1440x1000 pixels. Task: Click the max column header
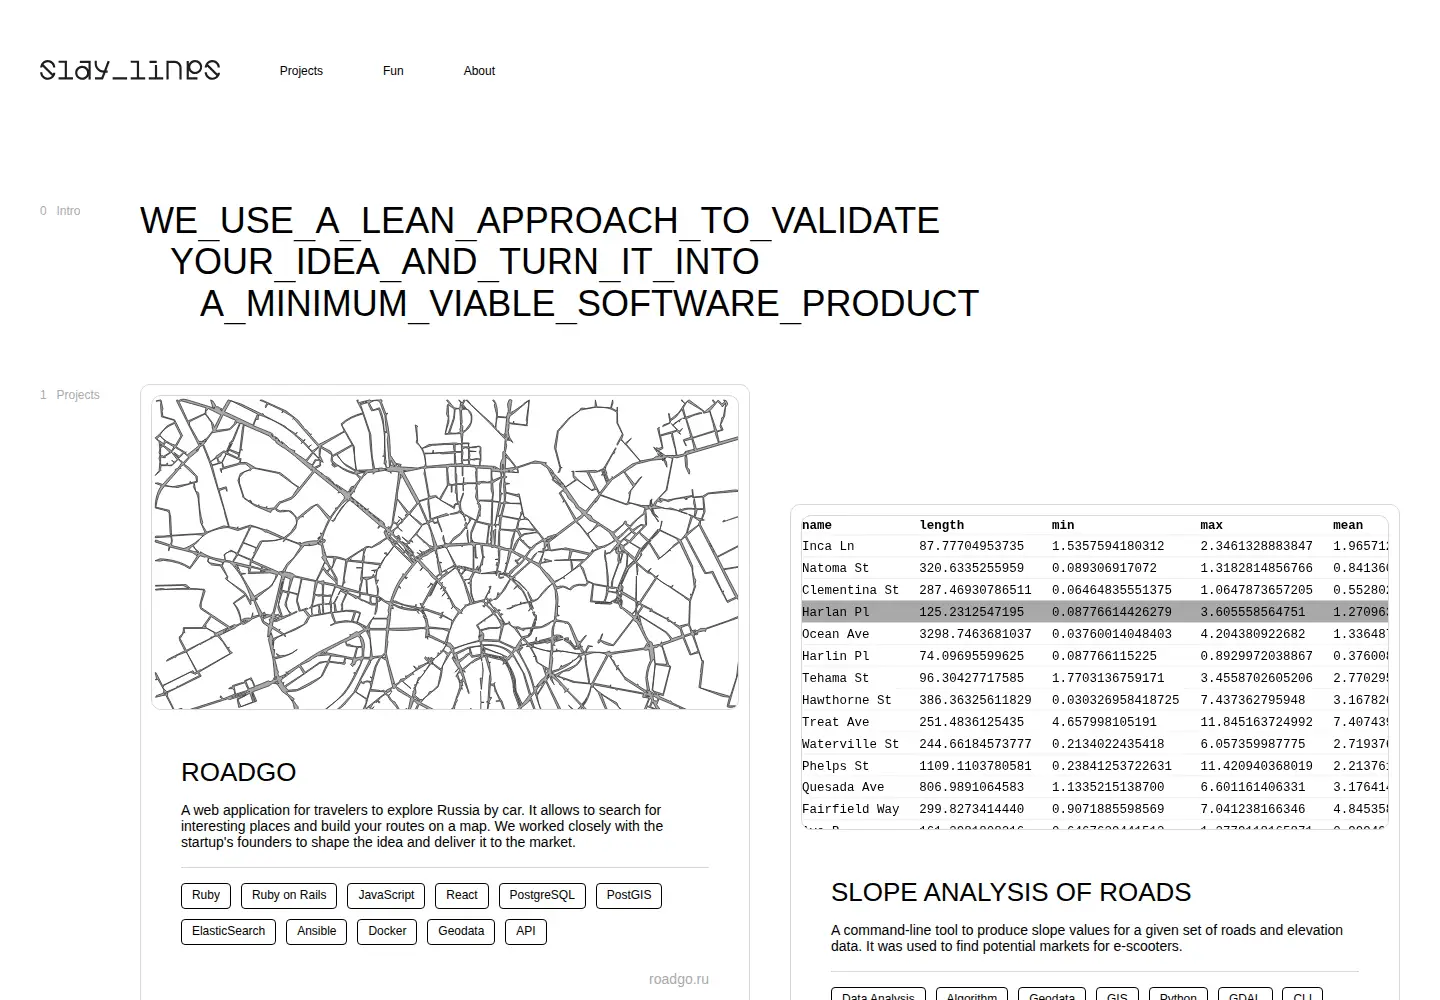pyautogui.click(x=1211, y=525)
